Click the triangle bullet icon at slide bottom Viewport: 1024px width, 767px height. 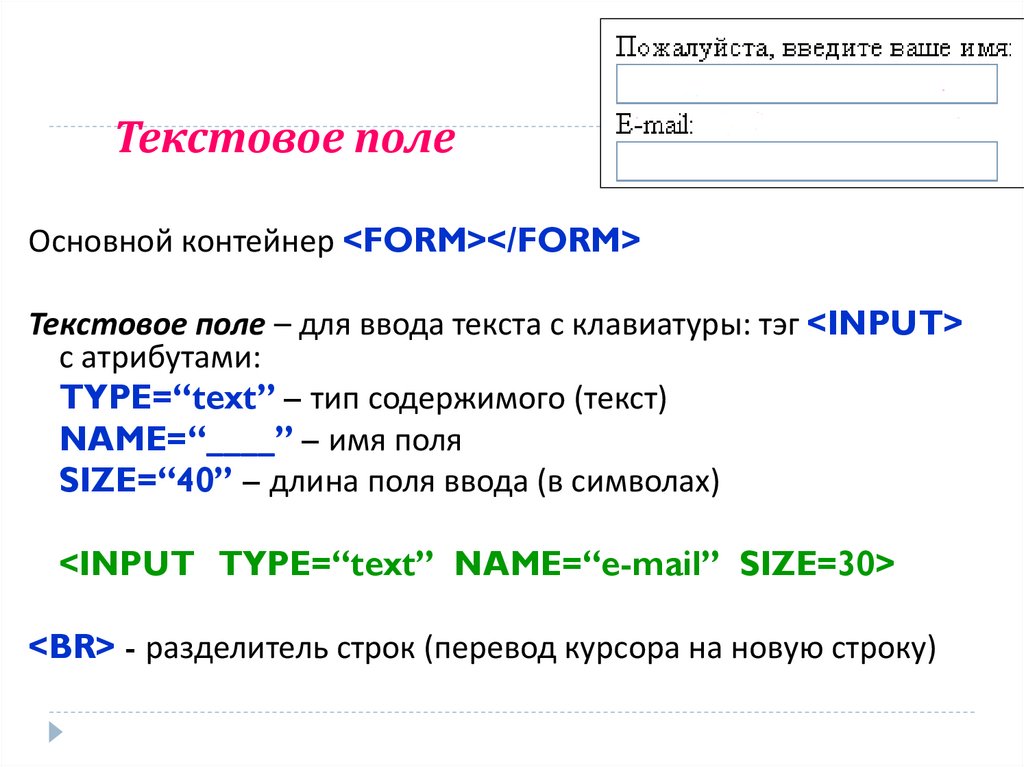(x=56, y=732)
